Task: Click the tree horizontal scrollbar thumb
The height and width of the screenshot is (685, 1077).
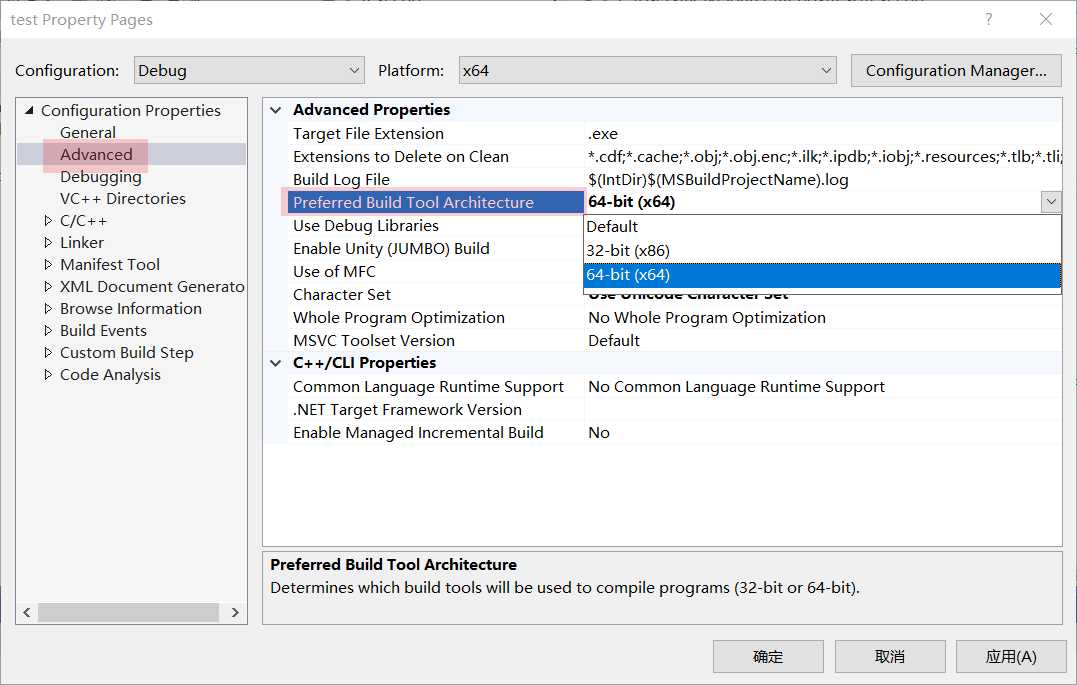Action: [128, 612]
